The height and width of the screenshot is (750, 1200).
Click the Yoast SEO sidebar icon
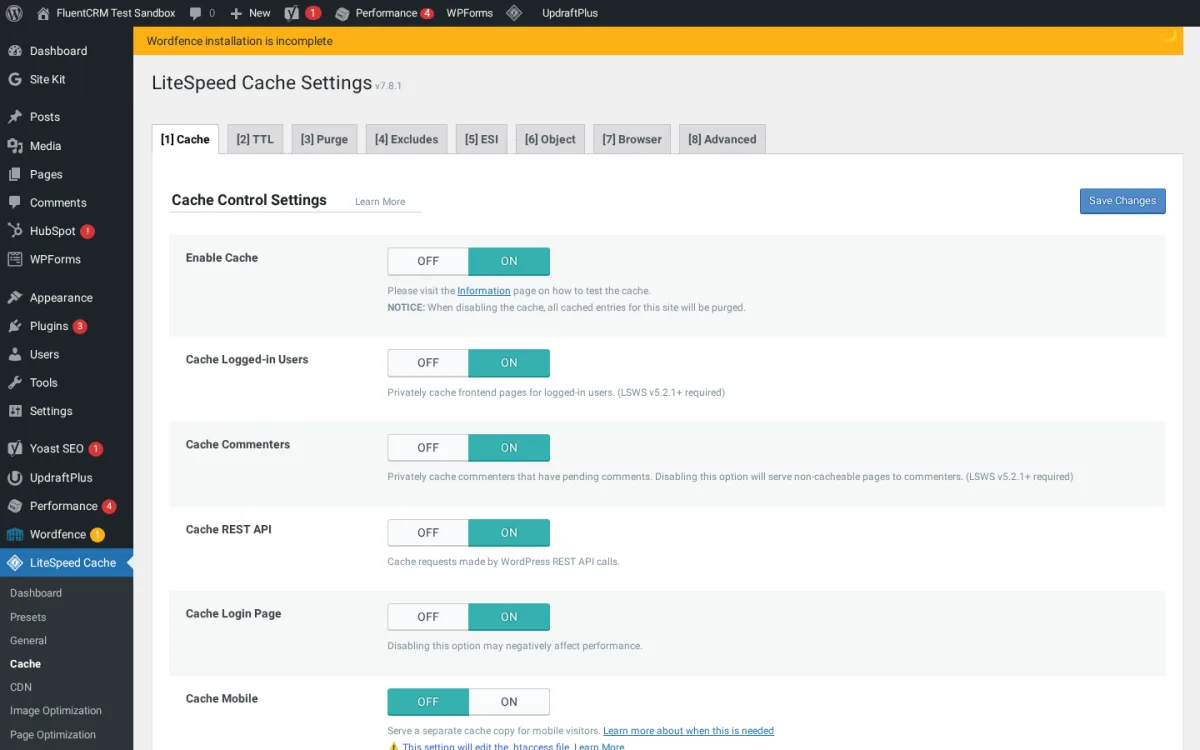pyautogui.click(x=15, y=449)
